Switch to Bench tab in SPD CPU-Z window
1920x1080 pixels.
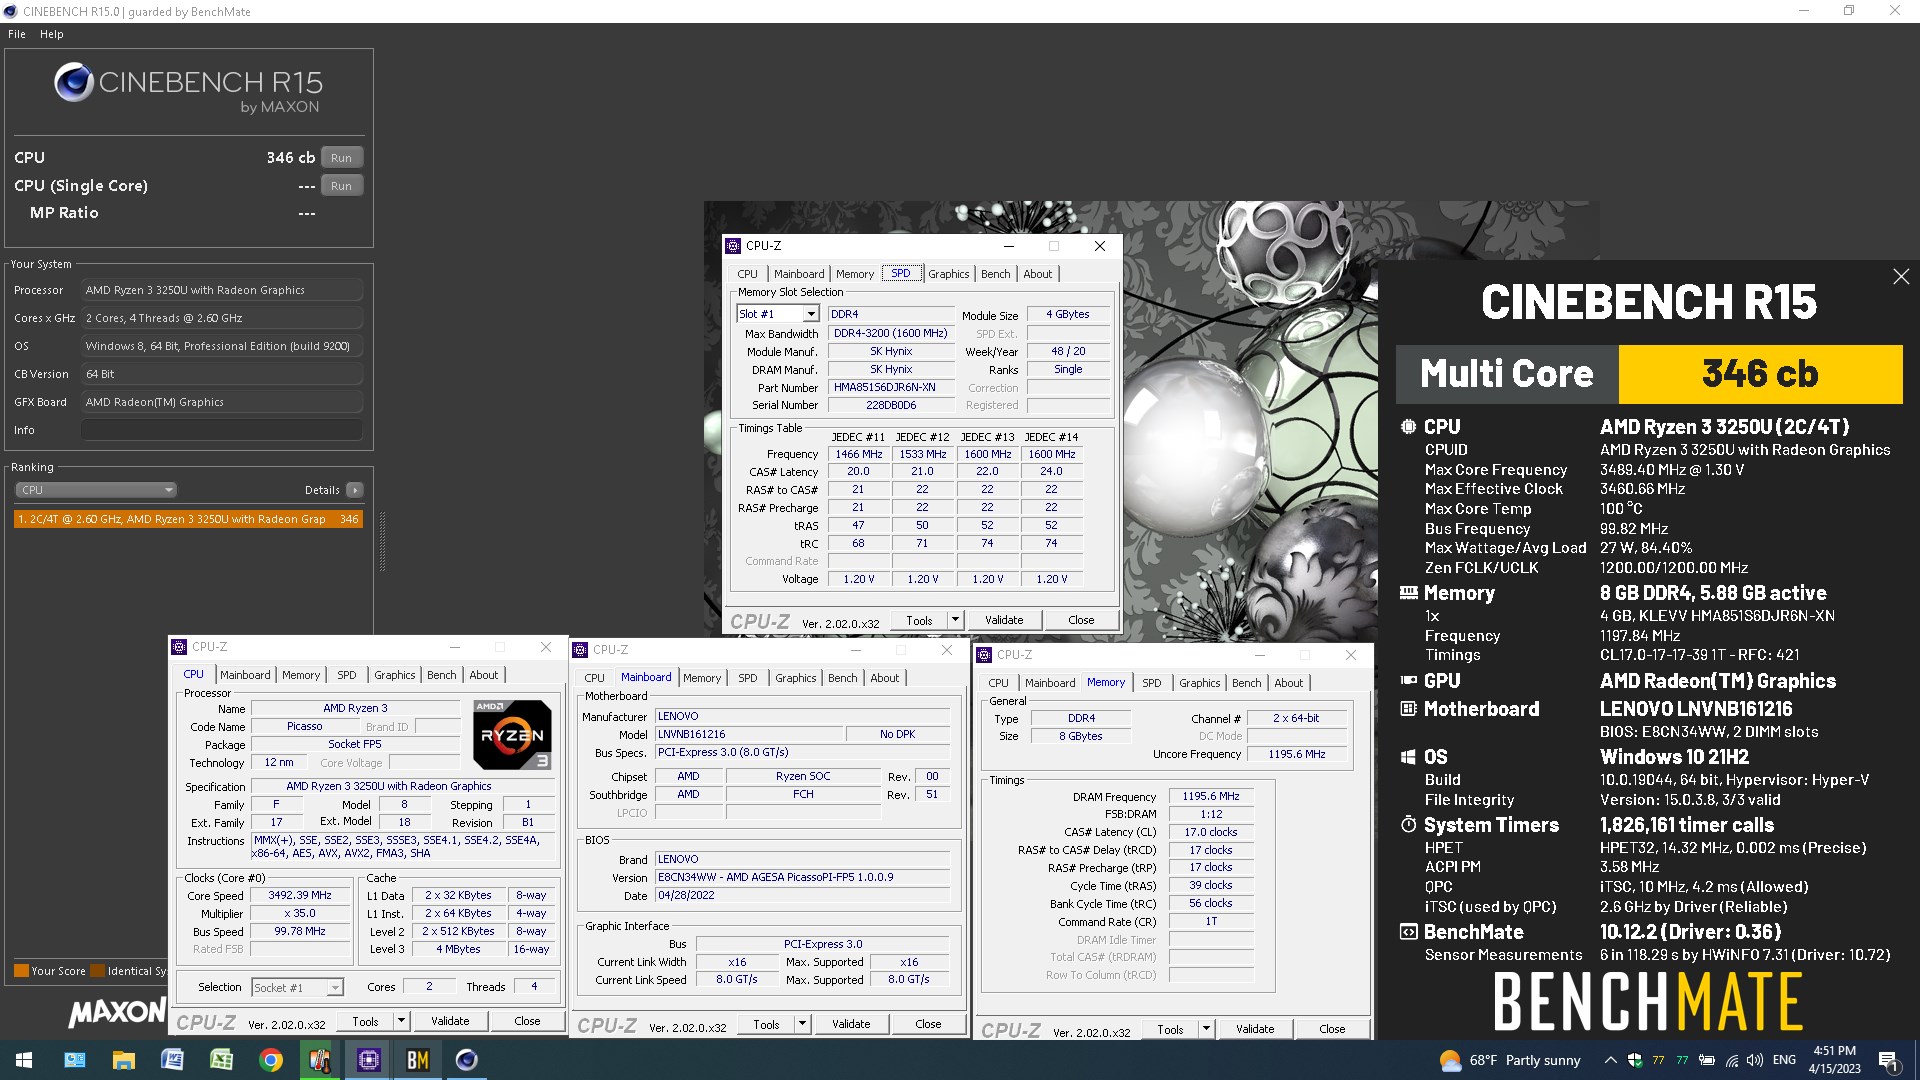click(x=995, y=274)
